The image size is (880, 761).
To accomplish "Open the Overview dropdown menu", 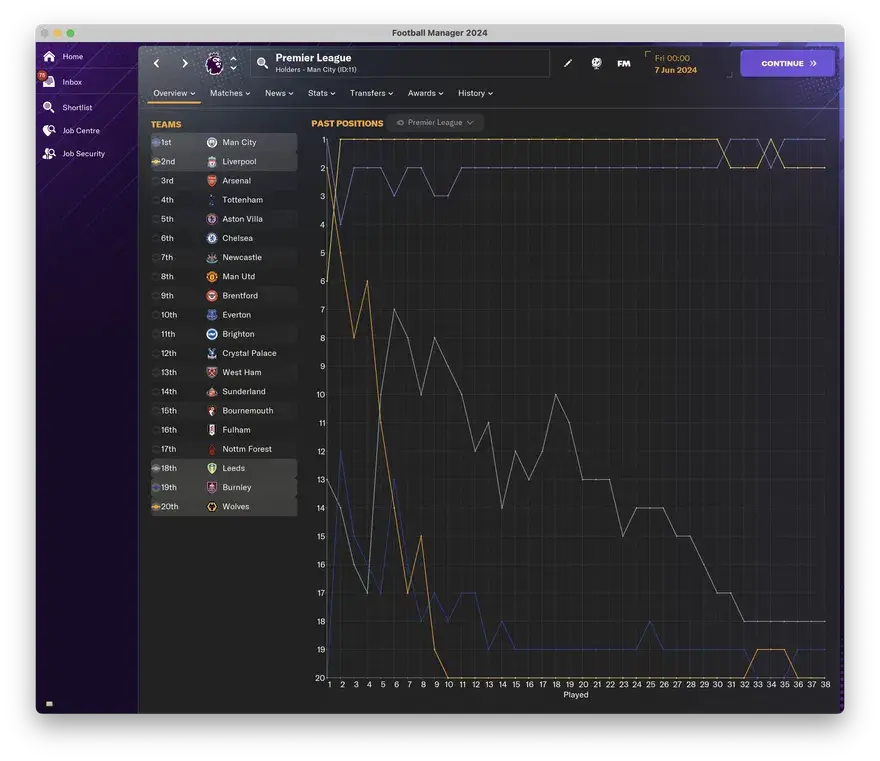I will pos(174,93).
